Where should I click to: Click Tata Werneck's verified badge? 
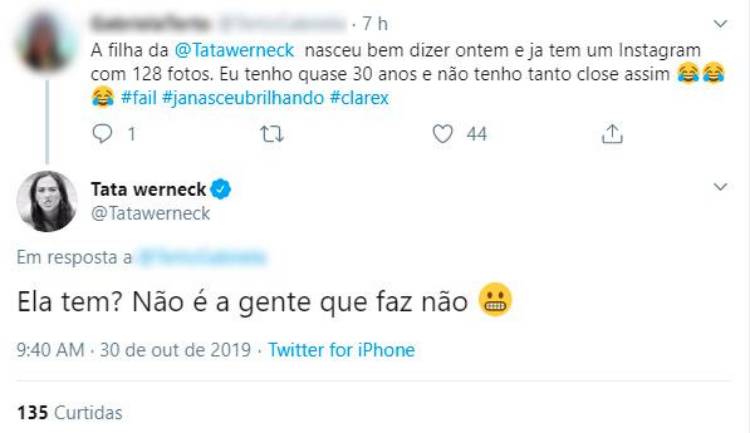(x=223, y=187)
